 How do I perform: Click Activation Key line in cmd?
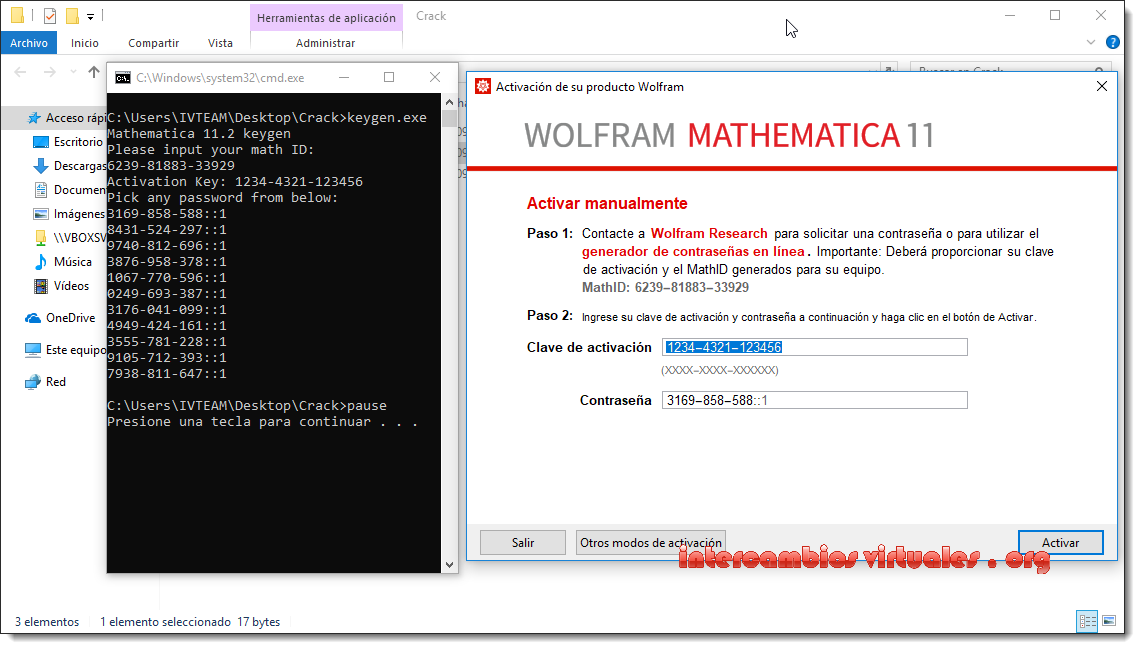(235, 182)
